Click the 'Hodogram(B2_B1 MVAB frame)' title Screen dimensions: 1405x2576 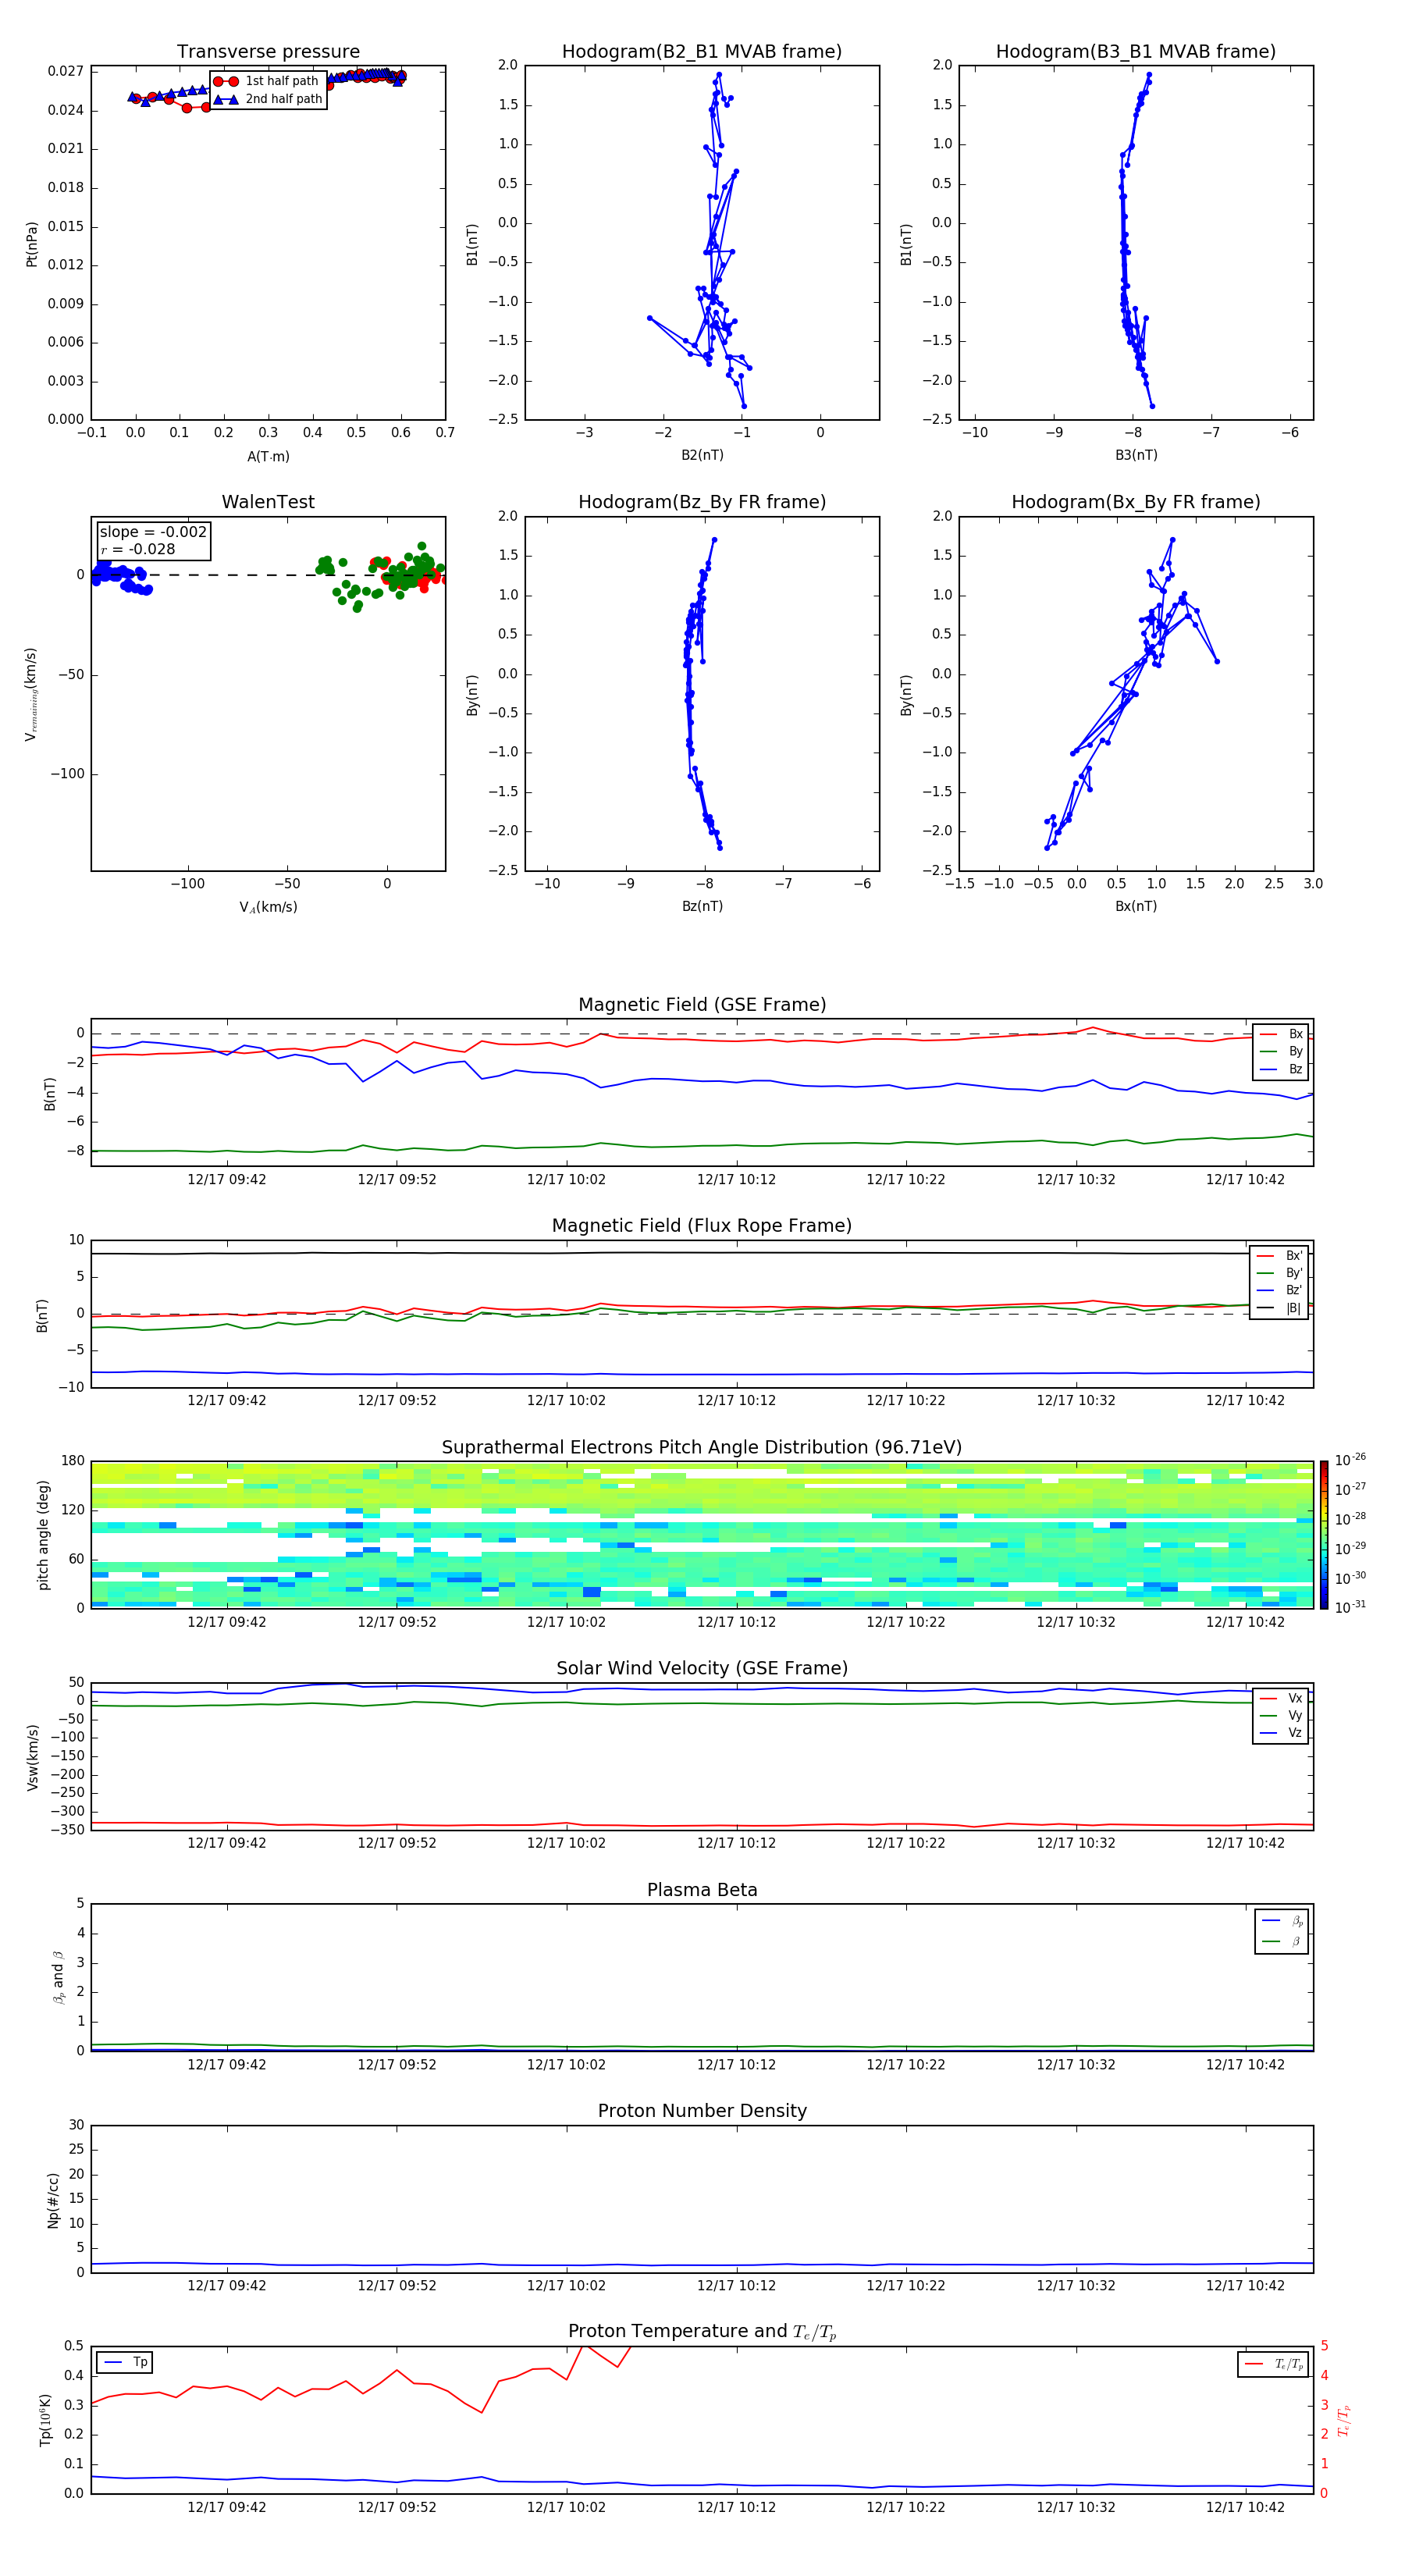point(702,52)
